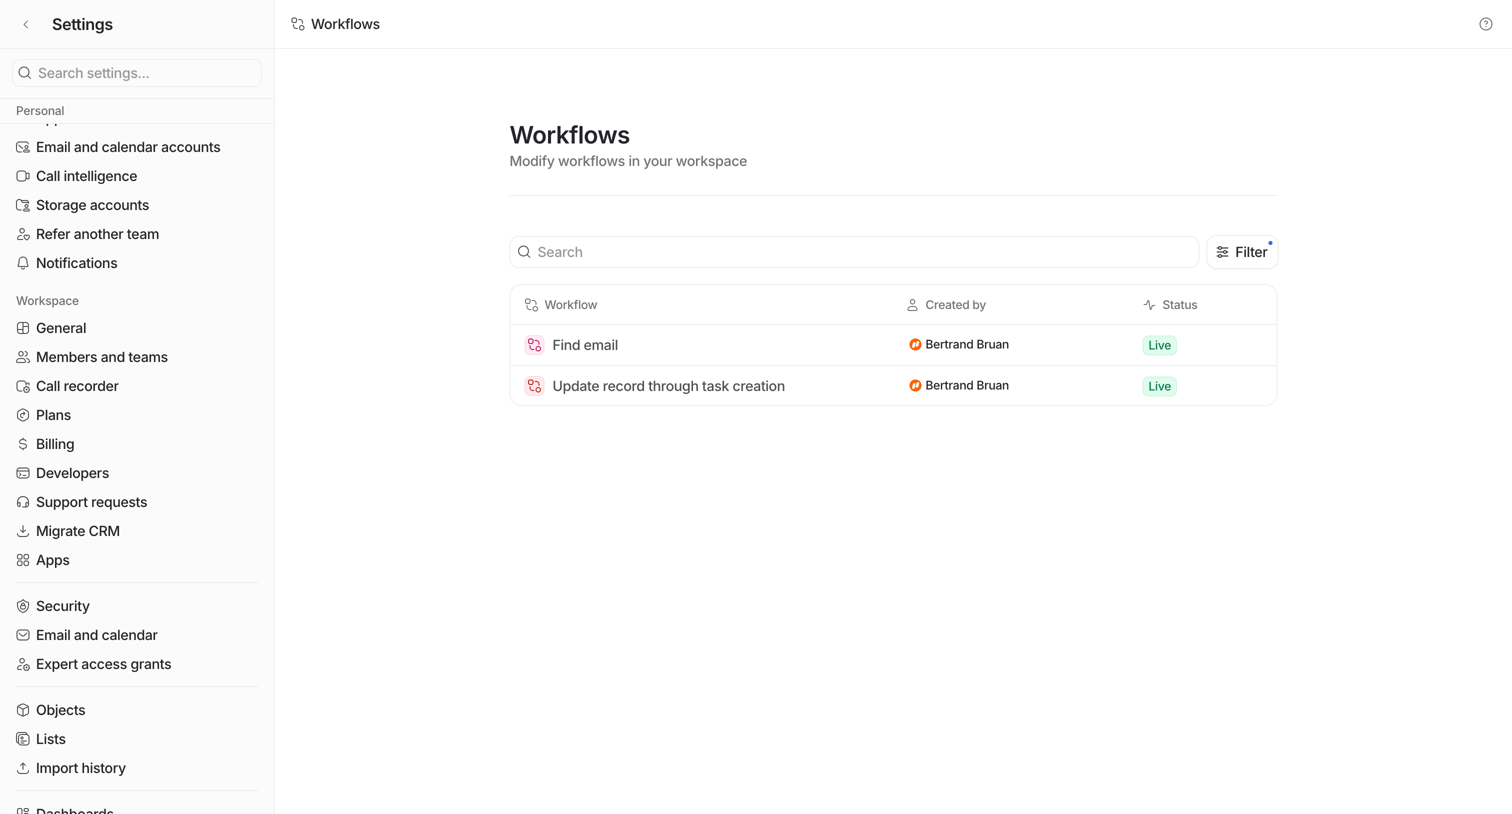Click the Billing dollar icon
This screenshot has height=814, width=1512.
point(23,444)
